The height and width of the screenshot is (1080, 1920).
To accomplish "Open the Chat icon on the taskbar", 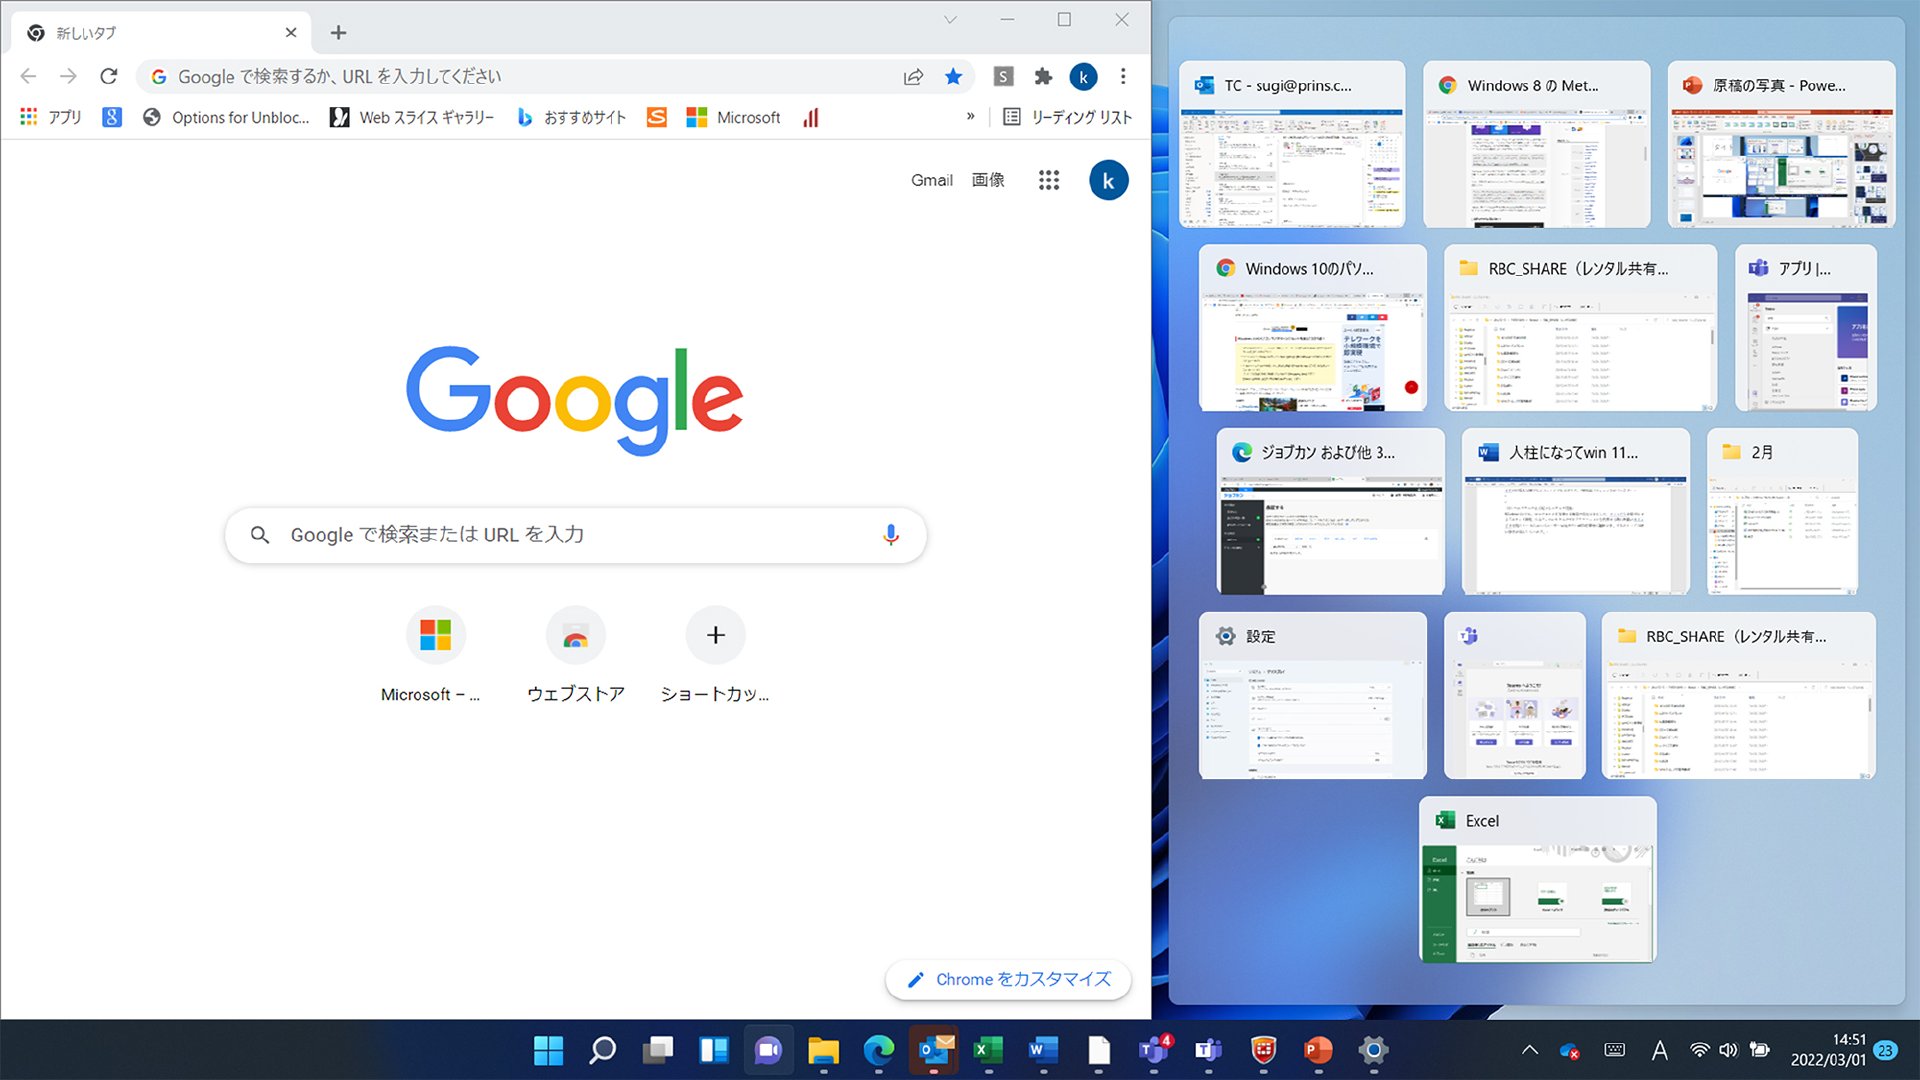I will click(768, 1050).
